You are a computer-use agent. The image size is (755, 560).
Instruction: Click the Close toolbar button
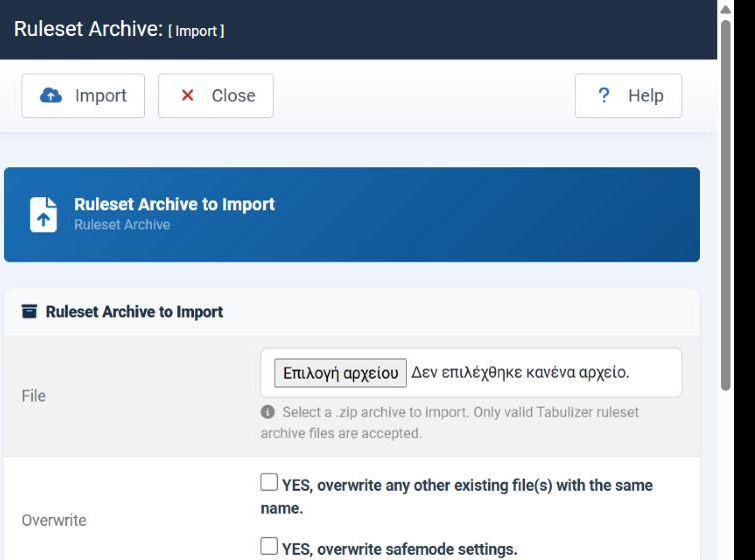[x=216, y=95]
